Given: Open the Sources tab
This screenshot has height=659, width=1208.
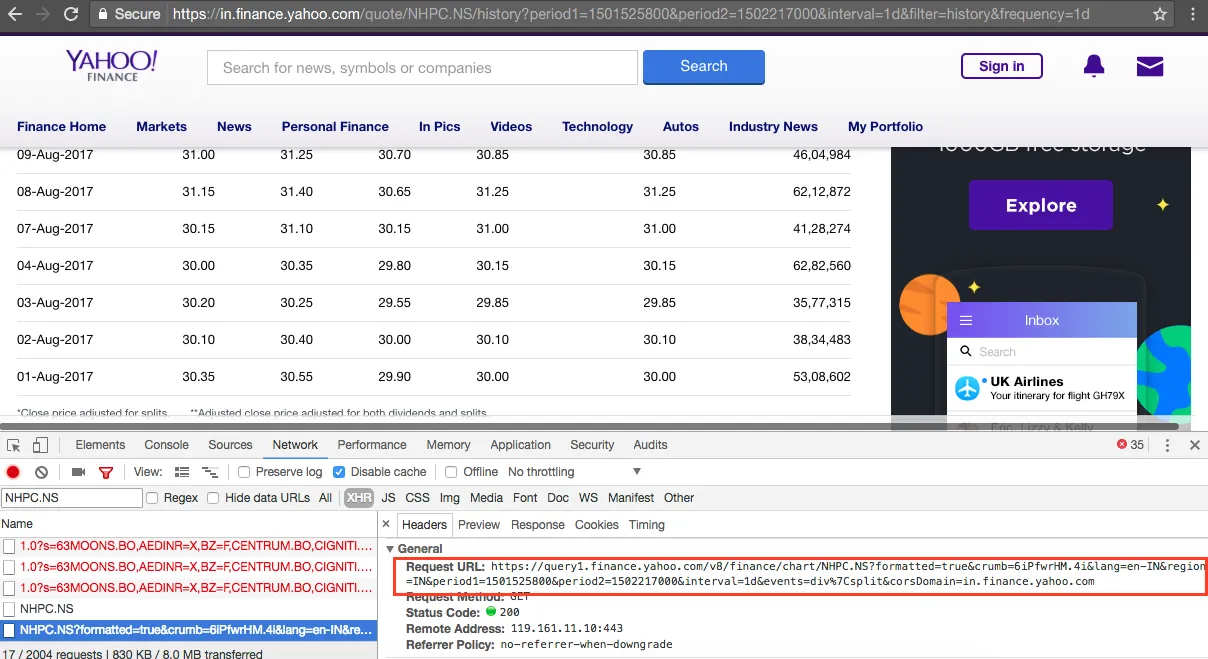Looking at the screenshot, I should tap(230, 445).
